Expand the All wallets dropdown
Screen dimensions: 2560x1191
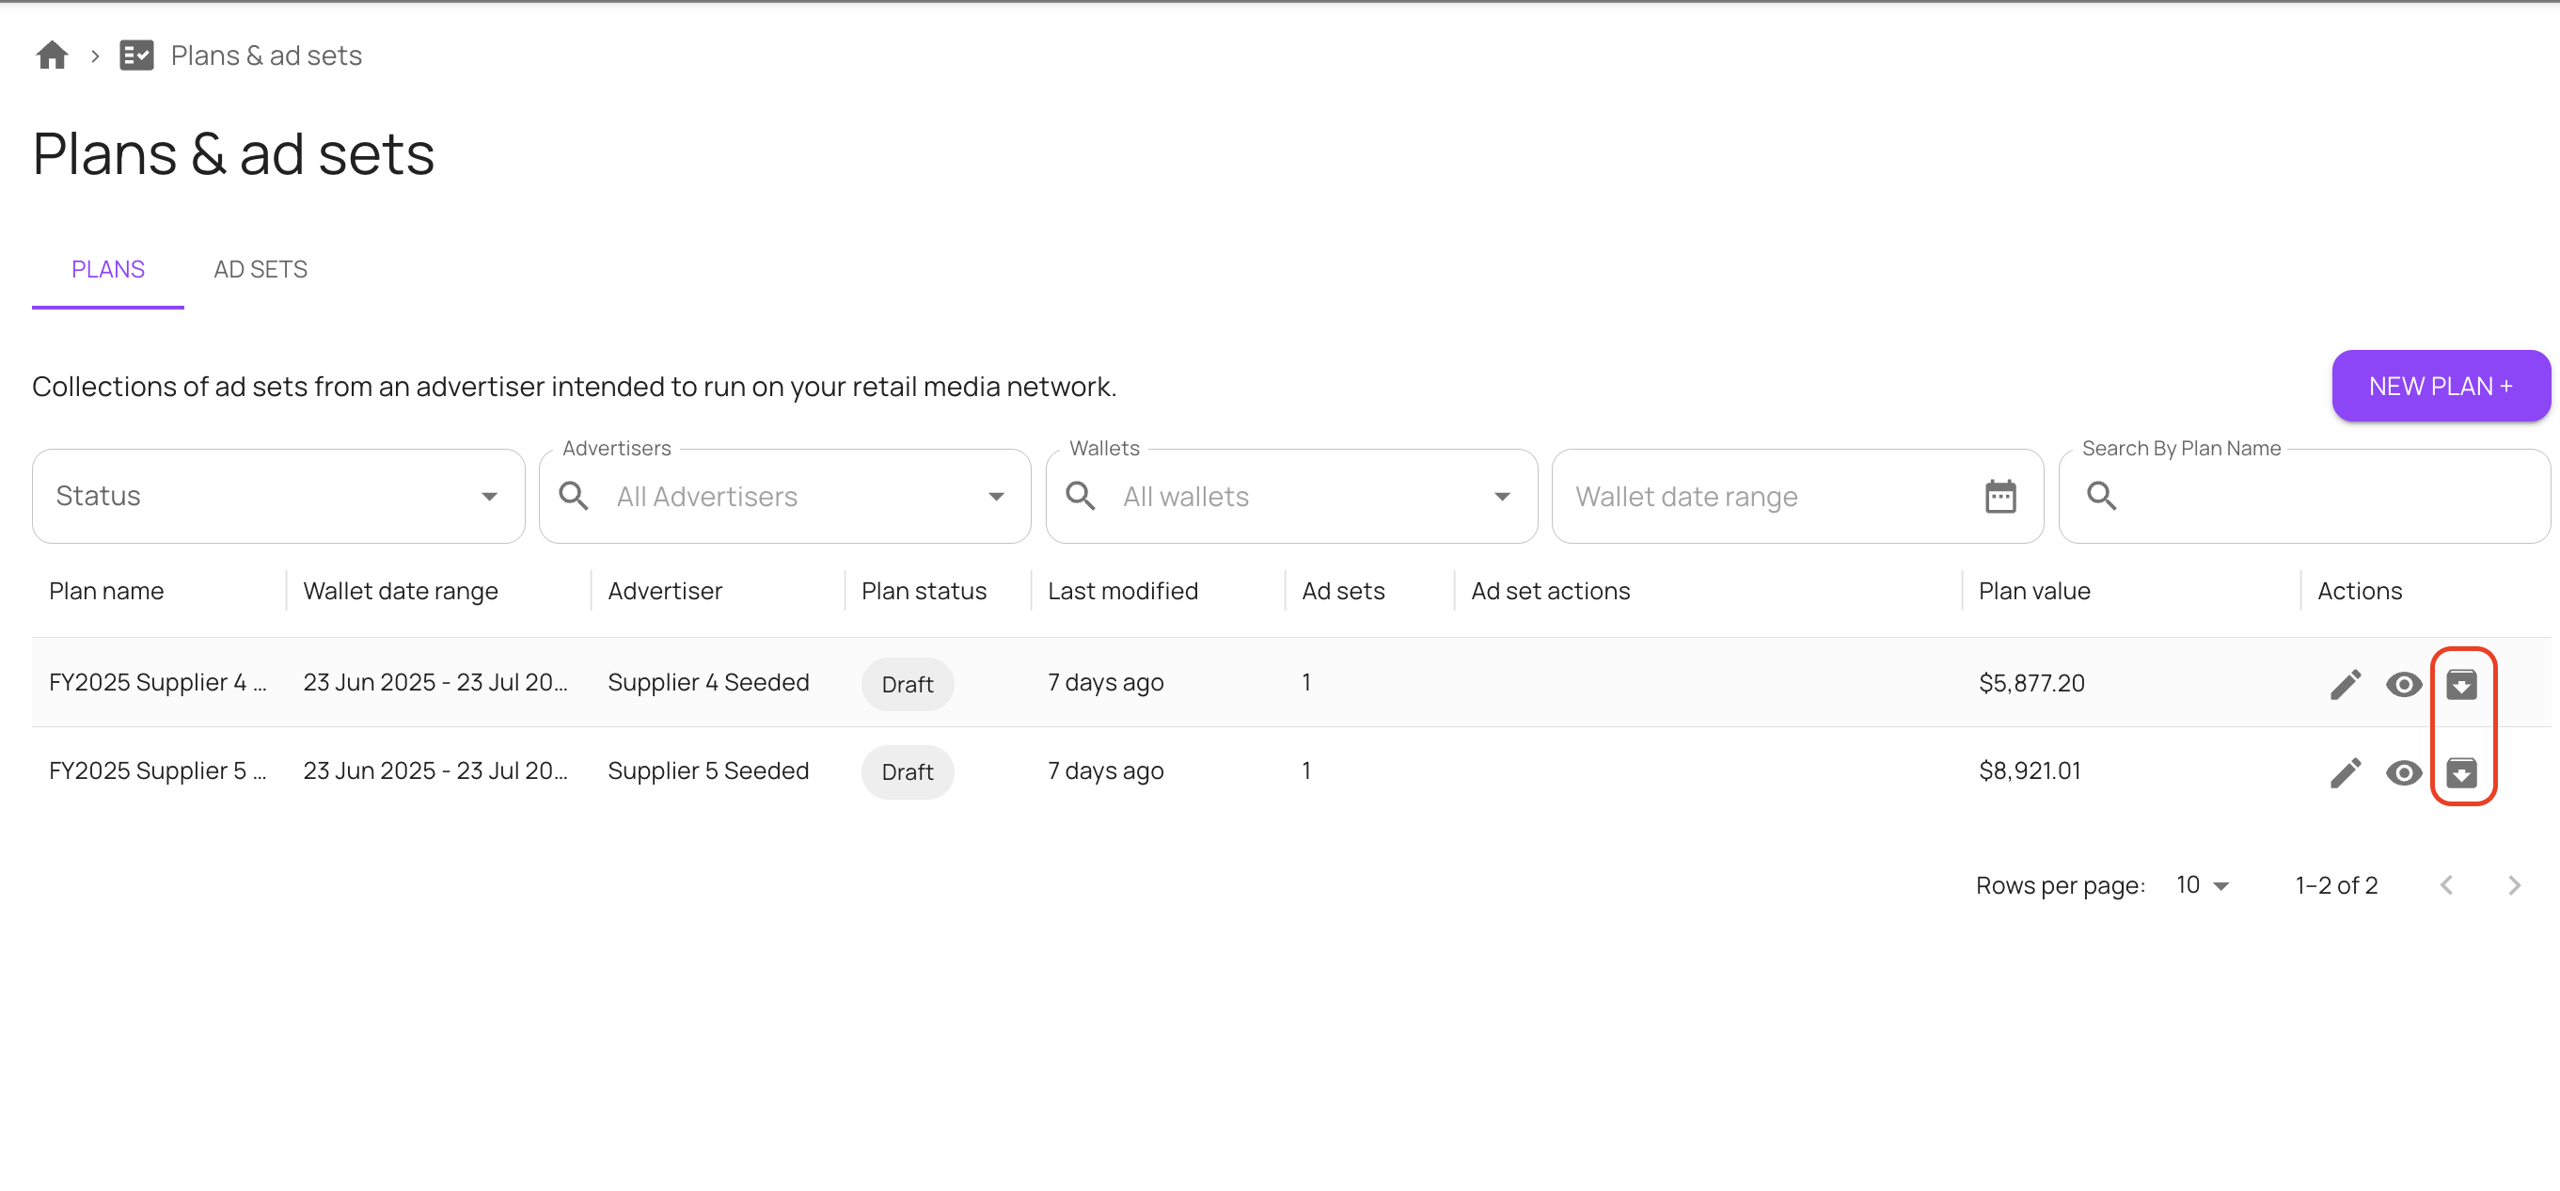[1291, 496]
